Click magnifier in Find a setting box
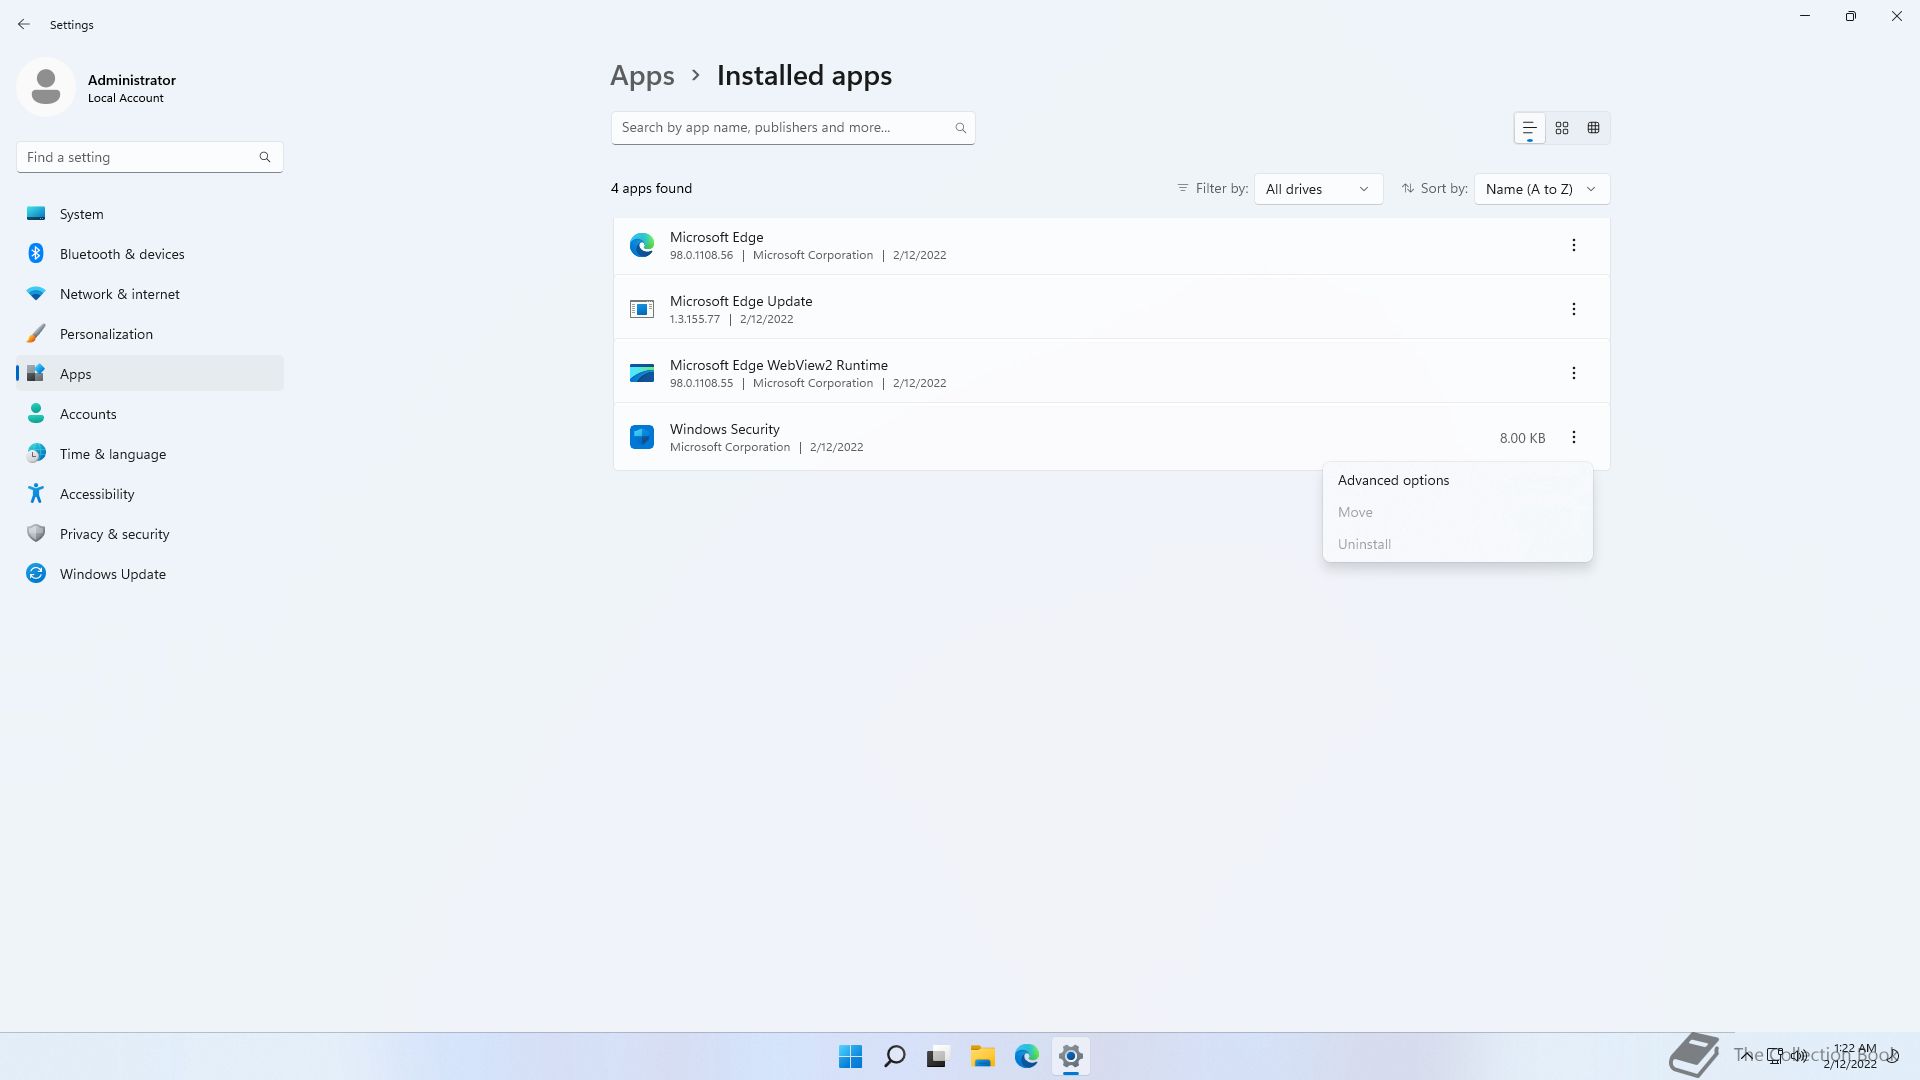1920x1080 pixels. click(x=265, y=157)
